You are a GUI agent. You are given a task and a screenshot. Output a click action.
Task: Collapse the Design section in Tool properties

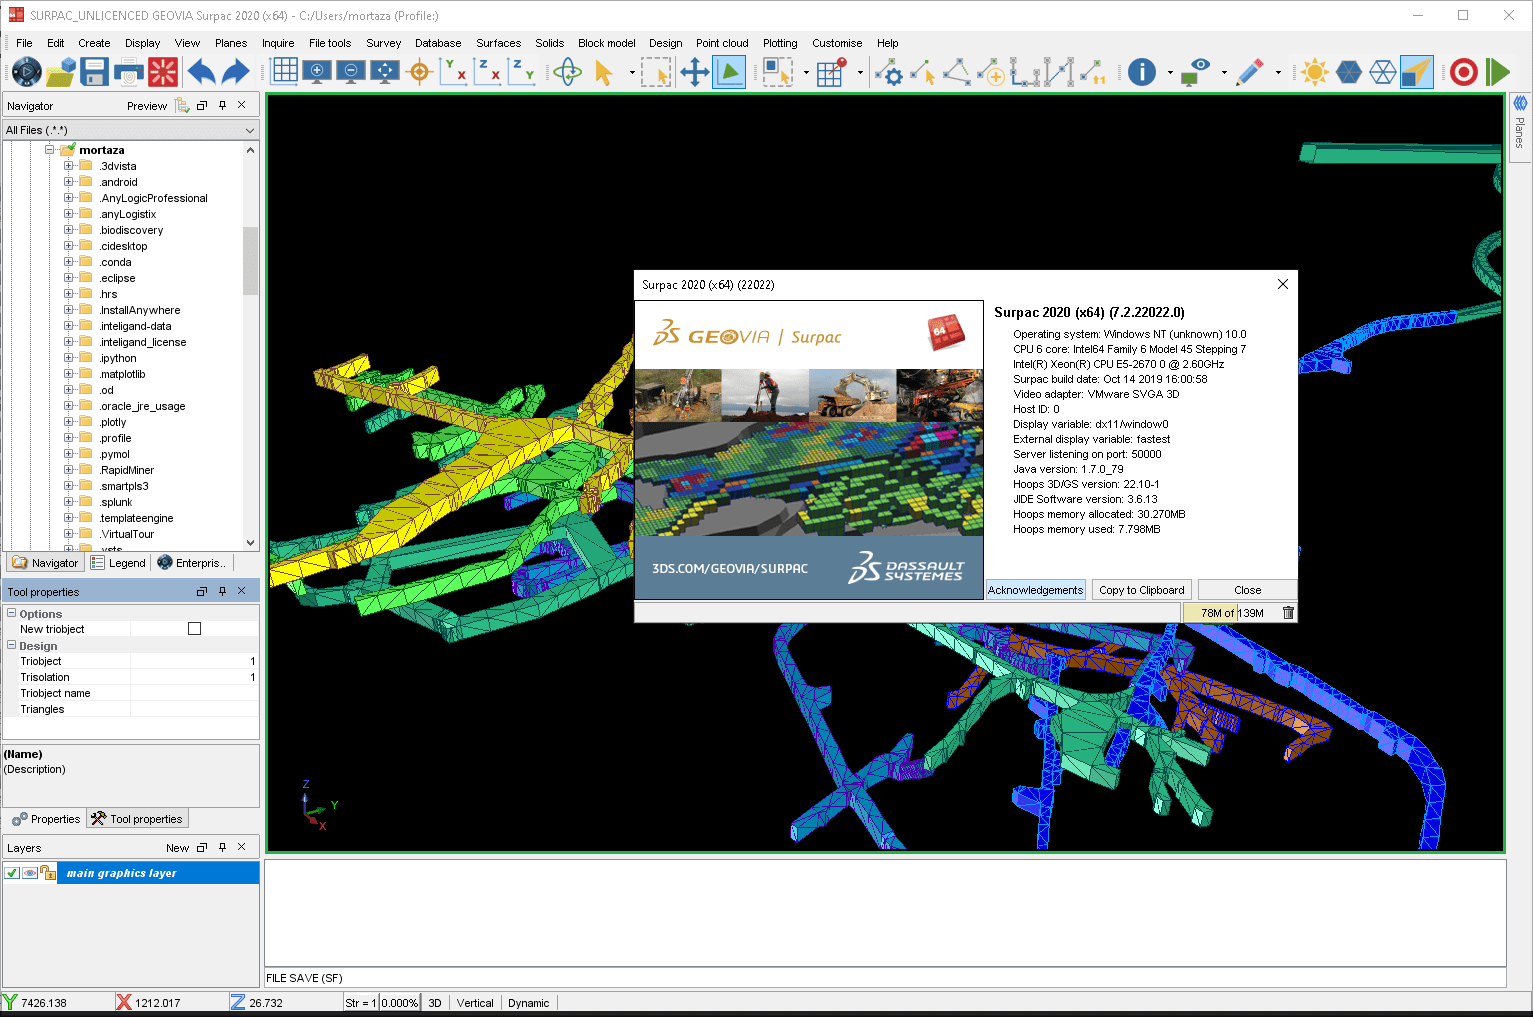pyautogui.click(x=12, y=646)
